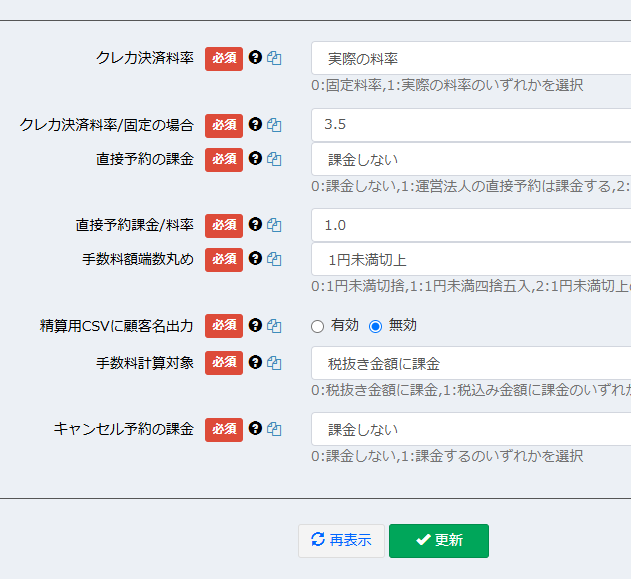This screenshot has width=631, height=579.
Task: Click the キャンセル予約の課金 label text
Action: [x=124, y=429]
